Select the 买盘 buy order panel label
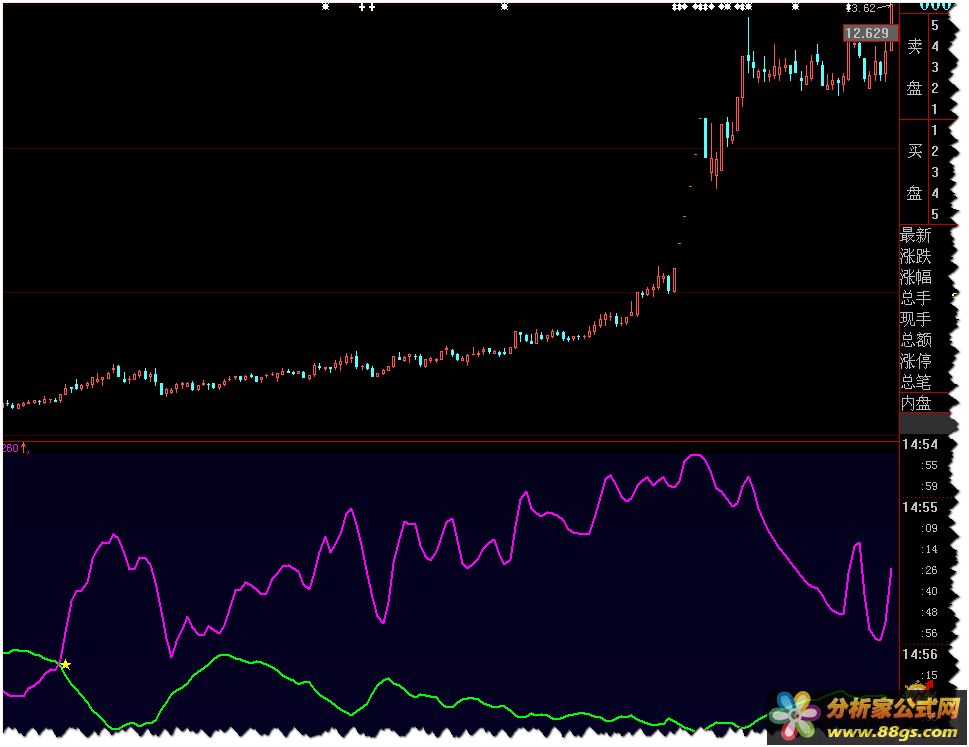The width and height of the screenshot is (969, 747). click(x=914, y=172)
